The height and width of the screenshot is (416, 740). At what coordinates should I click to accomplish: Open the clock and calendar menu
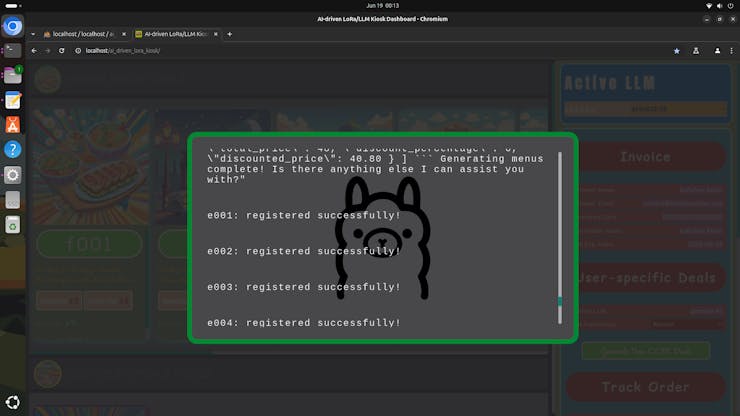pyautogui.click(x=382, y=6)
